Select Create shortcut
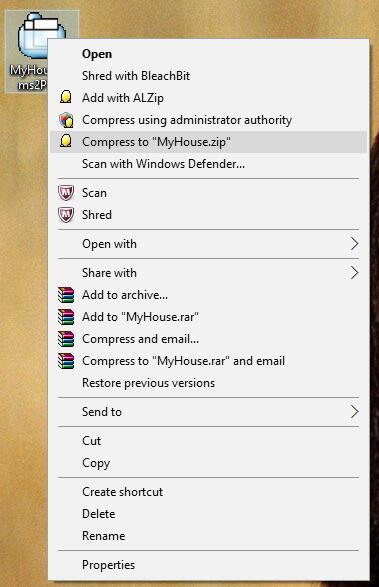The width and height of the screenshot is (379, 587). pos(208,492)
